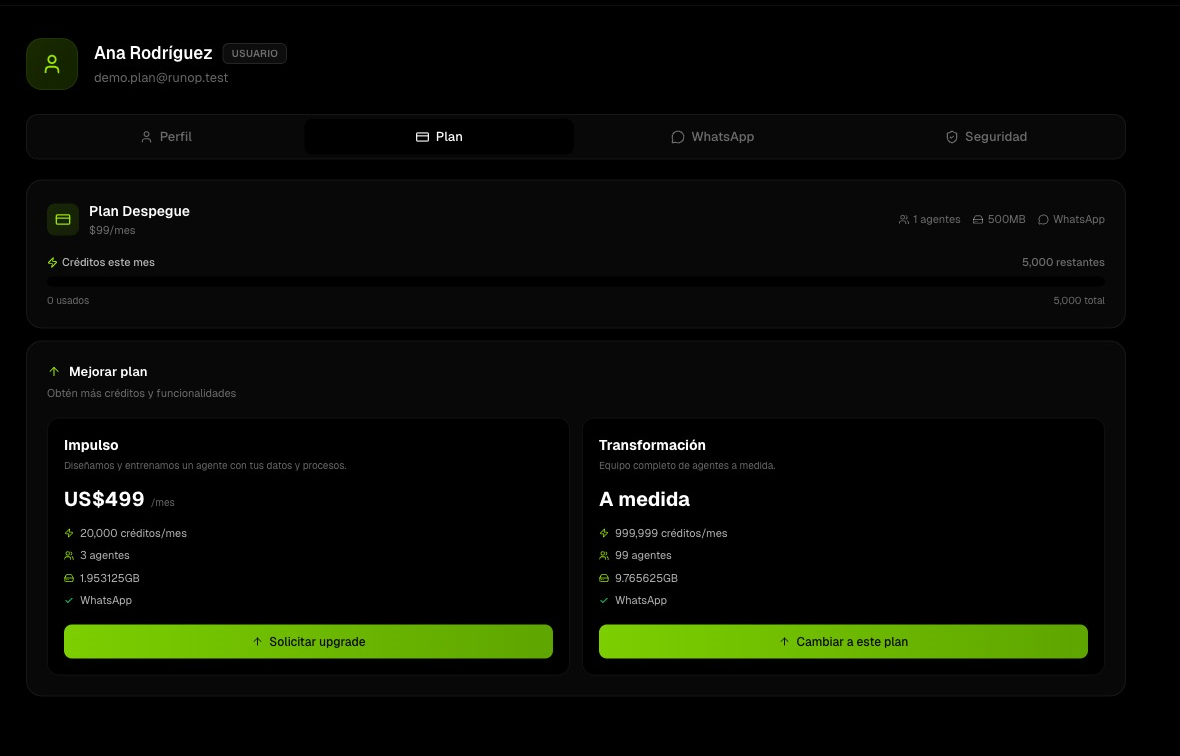Click the monthly credits progress bar
The width and height of the screenshot is (1180, 756).
(x=576, y=281)
